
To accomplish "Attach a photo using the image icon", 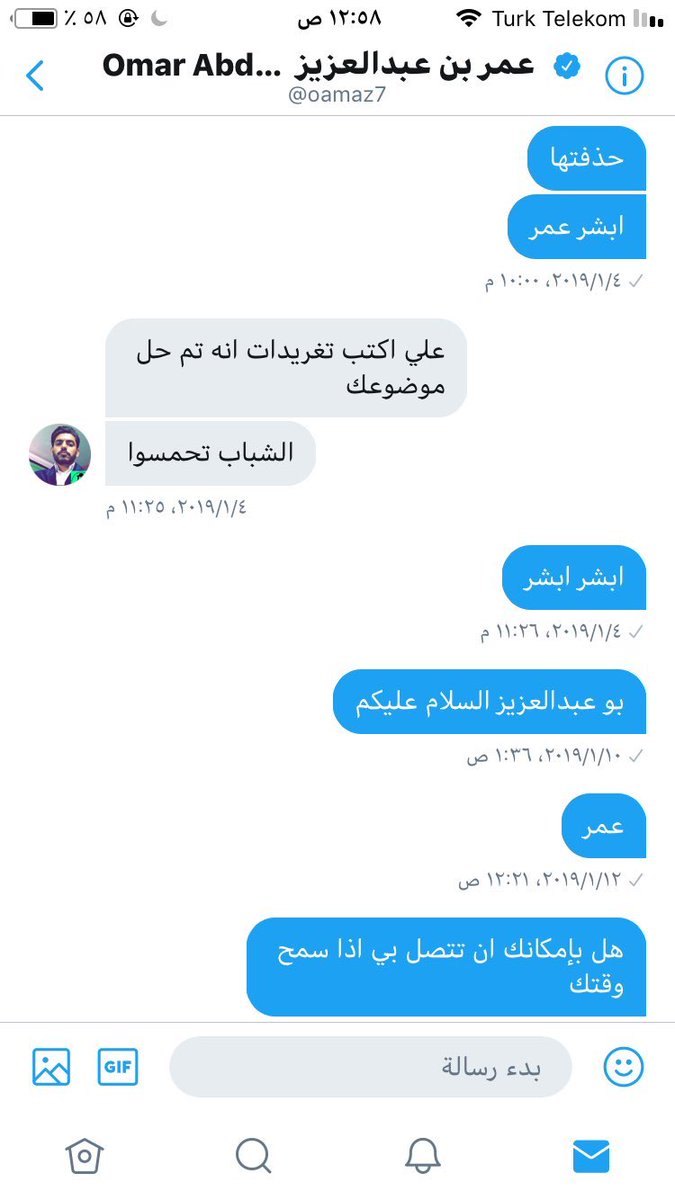I will click(x=51, y=1067).
